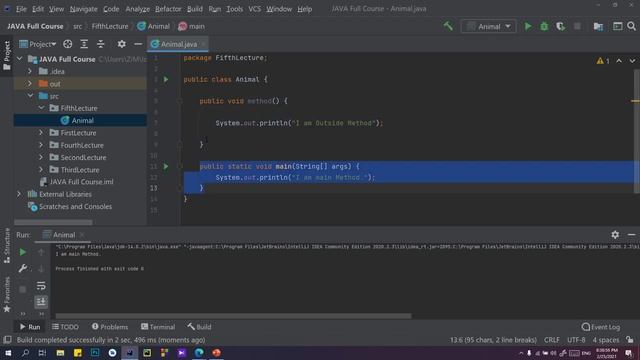The width and height of the screenshot is (640, 360).
Task: Start Debug with the bug icon
Action: click(x=544, y=26)
